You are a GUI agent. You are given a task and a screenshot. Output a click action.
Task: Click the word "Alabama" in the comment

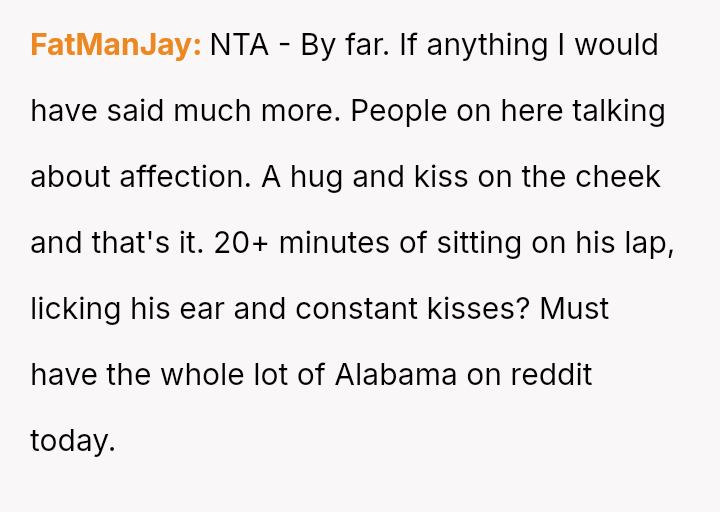tap(396, 375)
